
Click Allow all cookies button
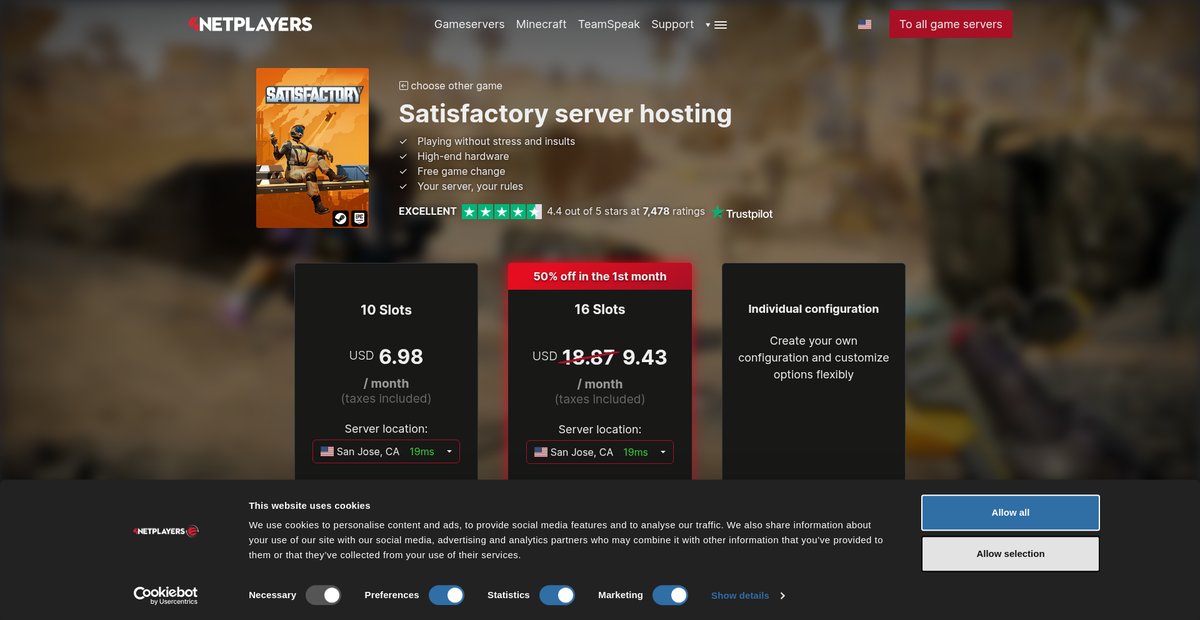coord(1010,513)
